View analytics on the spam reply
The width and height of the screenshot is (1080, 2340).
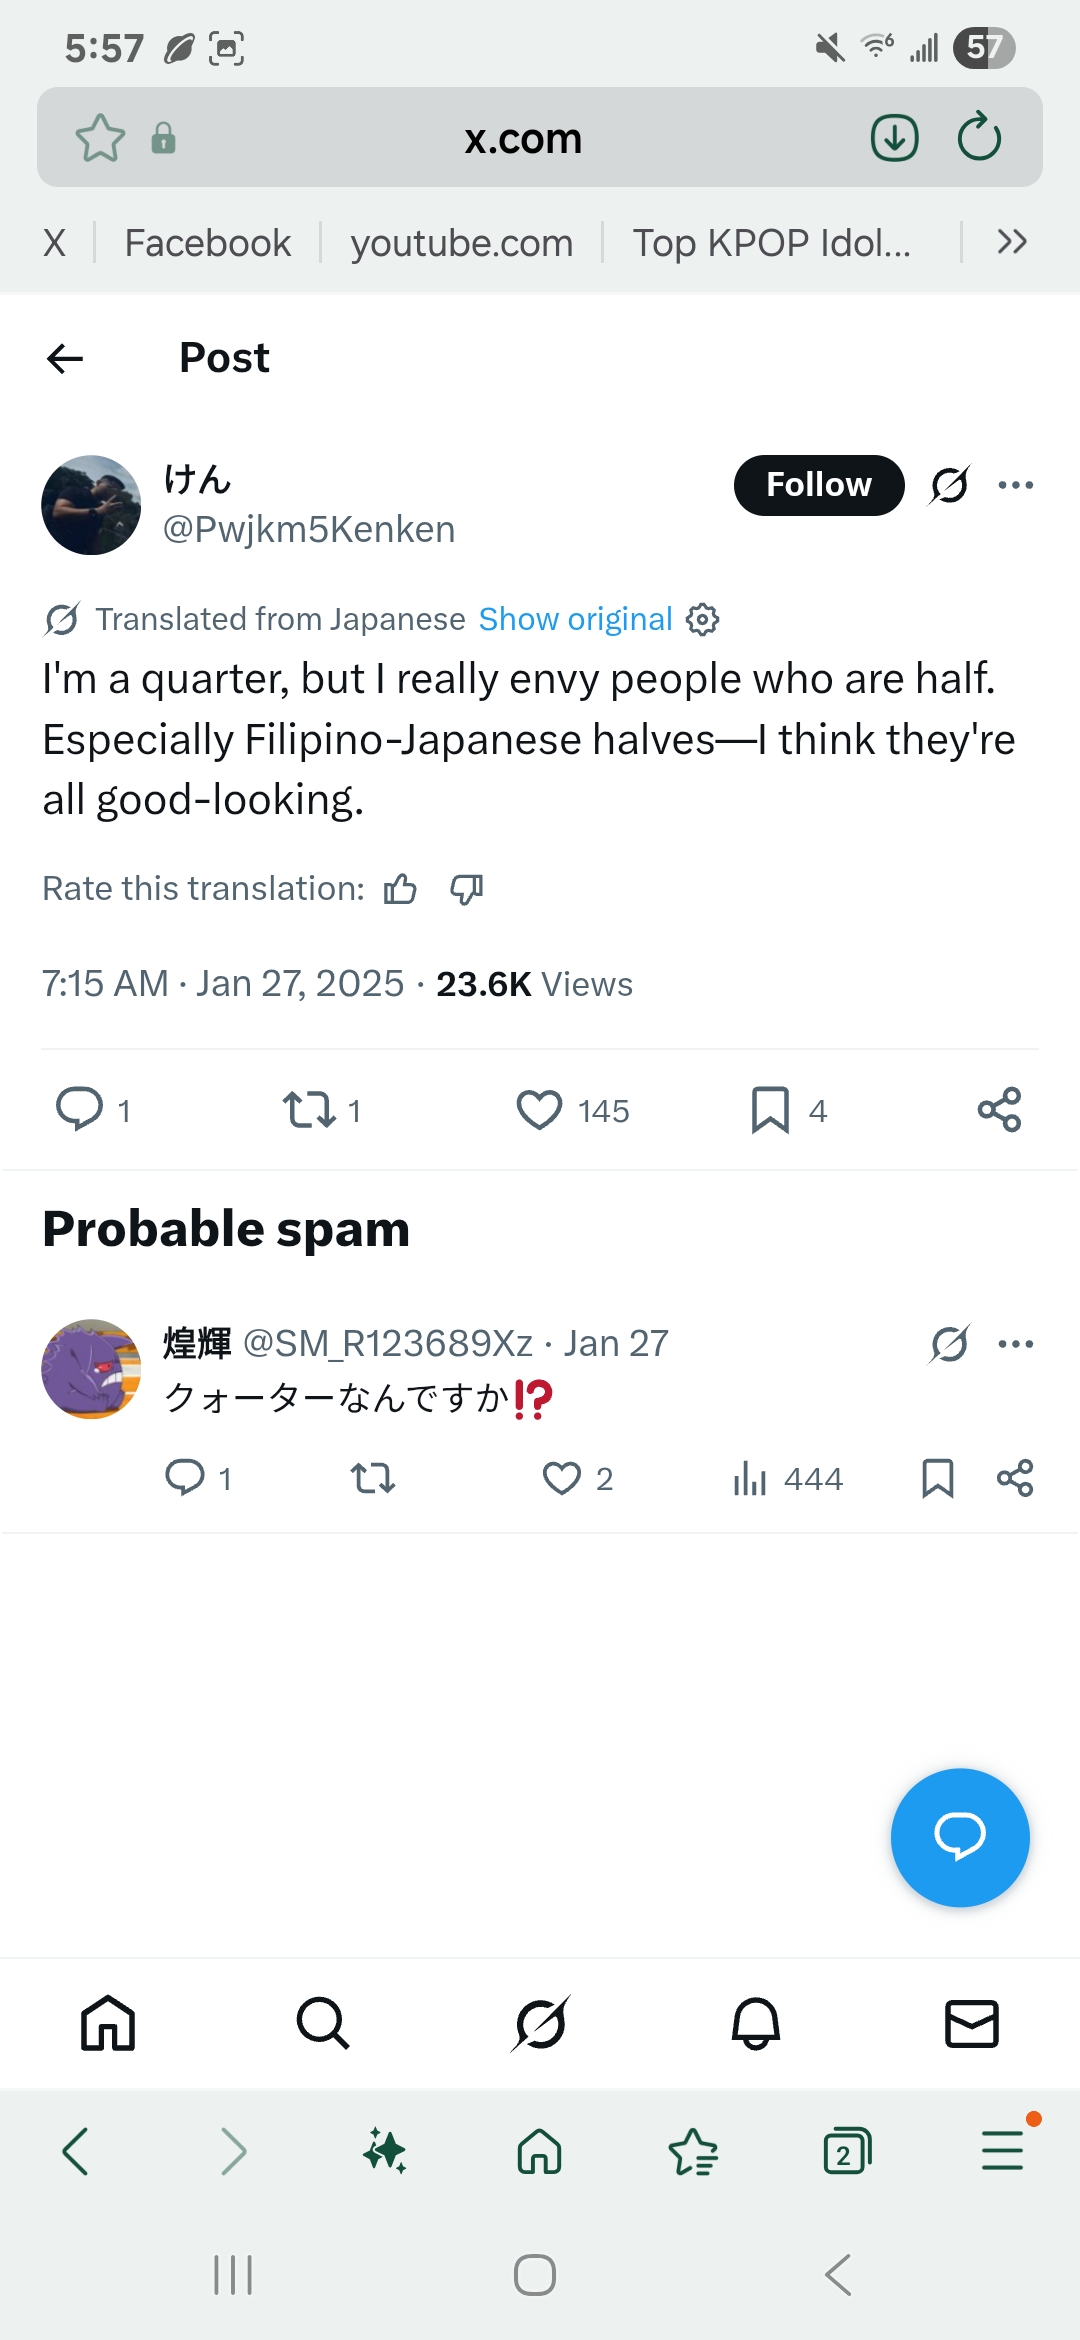tap(754, 1478)
